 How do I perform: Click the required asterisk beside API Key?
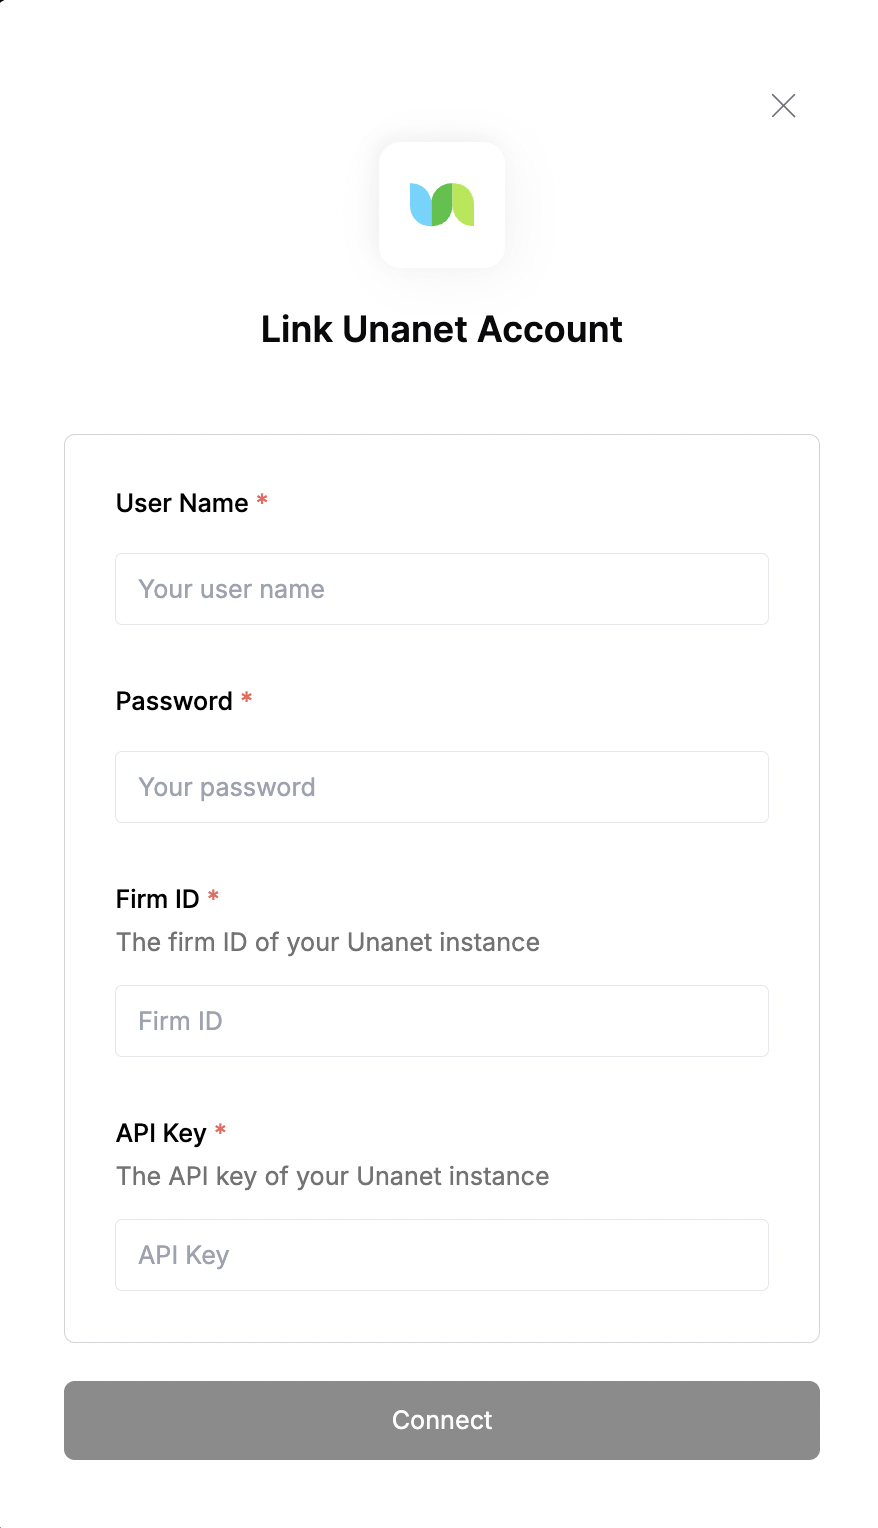pos(220,1129)
